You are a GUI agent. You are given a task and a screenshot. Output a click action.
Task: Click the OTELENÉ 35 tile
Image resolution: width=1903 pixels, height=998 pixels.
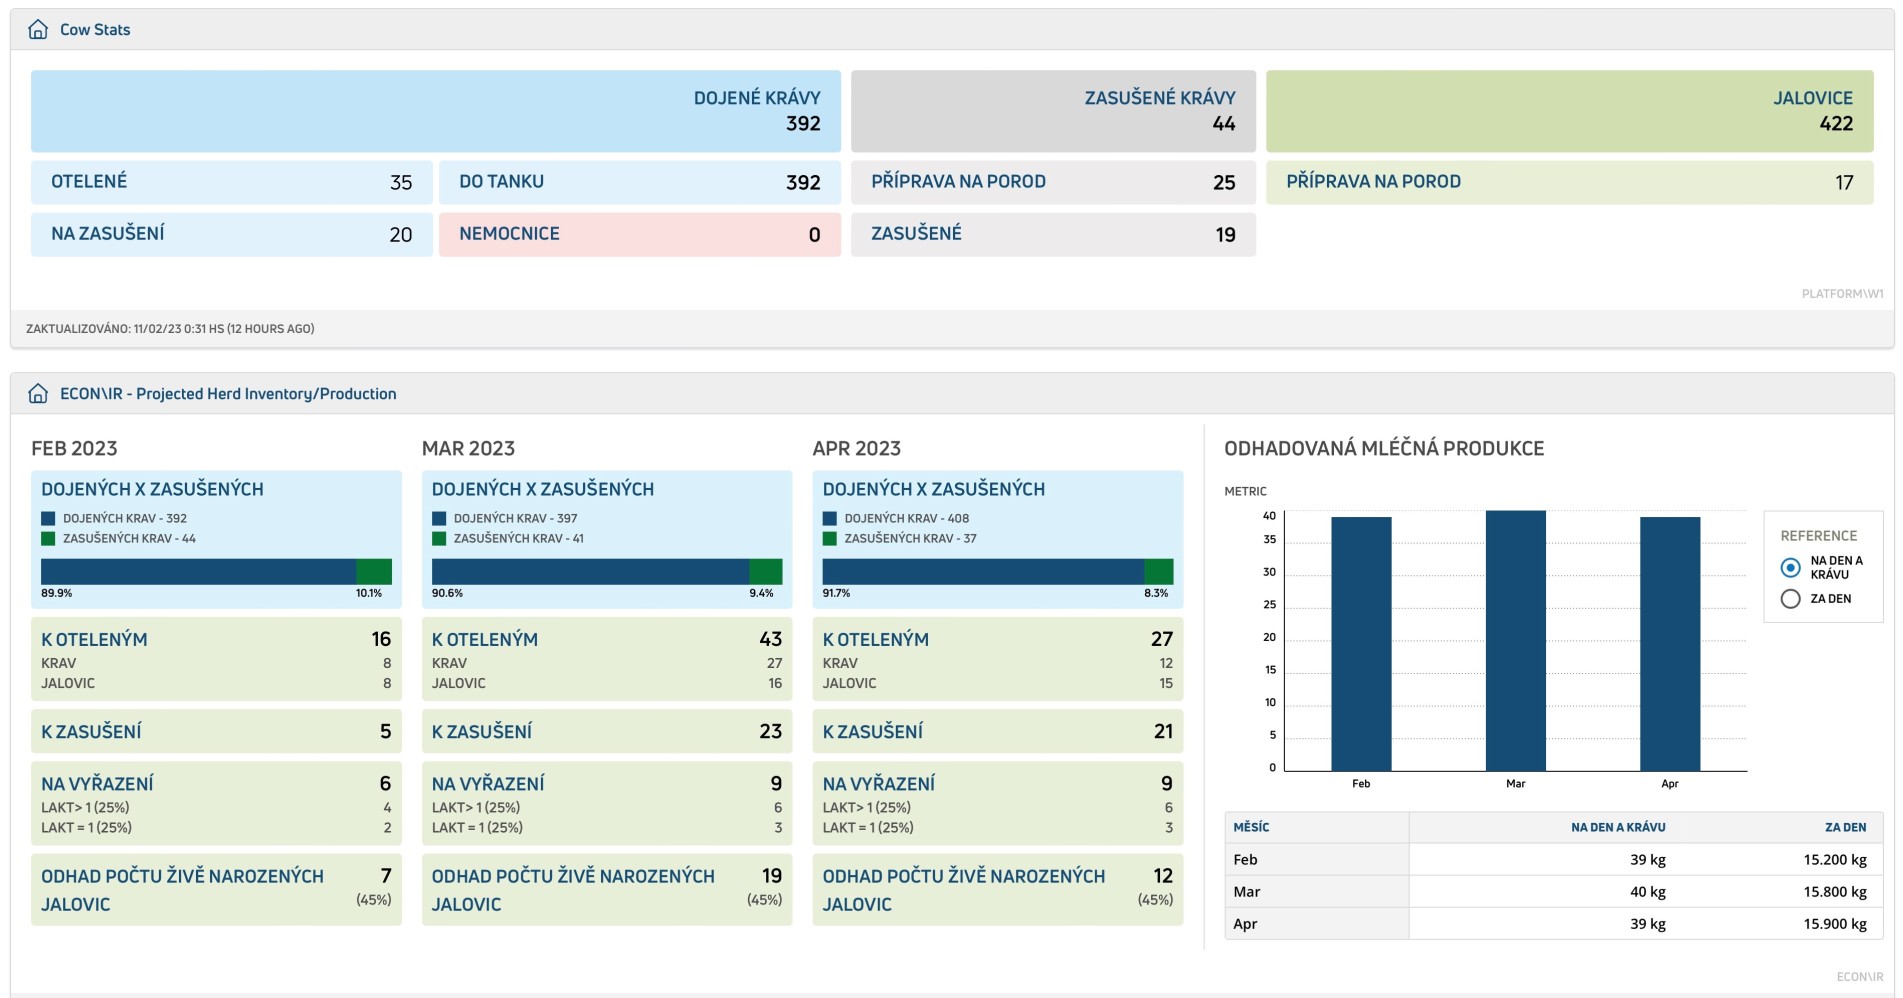232,182
